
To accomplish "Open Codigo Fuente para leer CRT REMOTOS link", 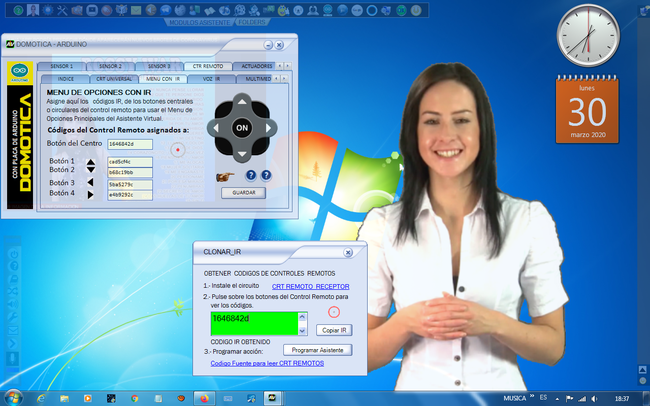I will click(x=267, y=363).
